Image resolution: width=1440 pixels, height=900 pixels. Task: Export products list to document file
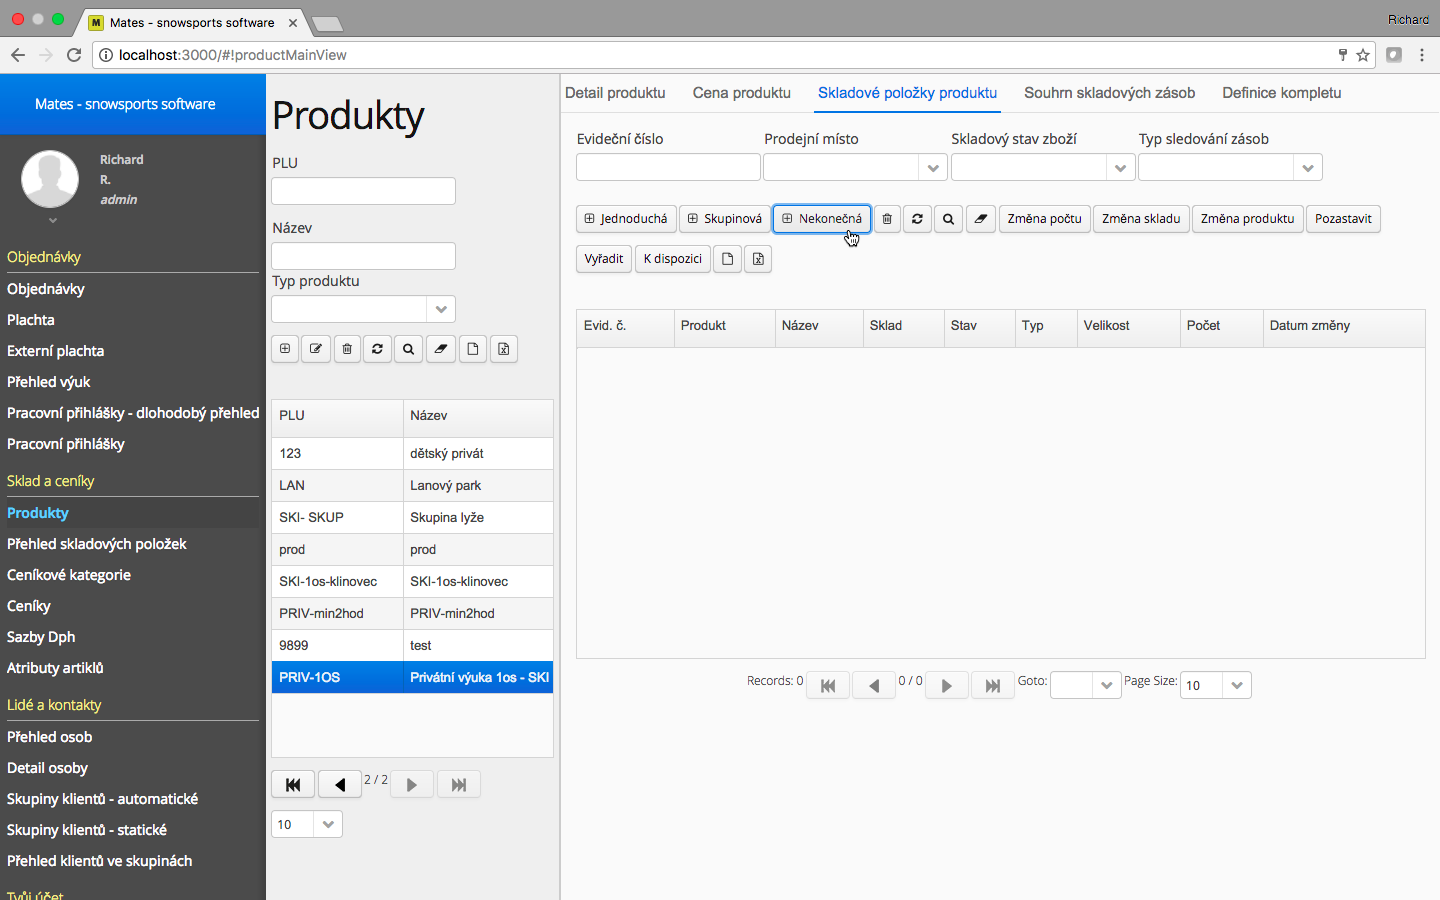coord(473,349)
